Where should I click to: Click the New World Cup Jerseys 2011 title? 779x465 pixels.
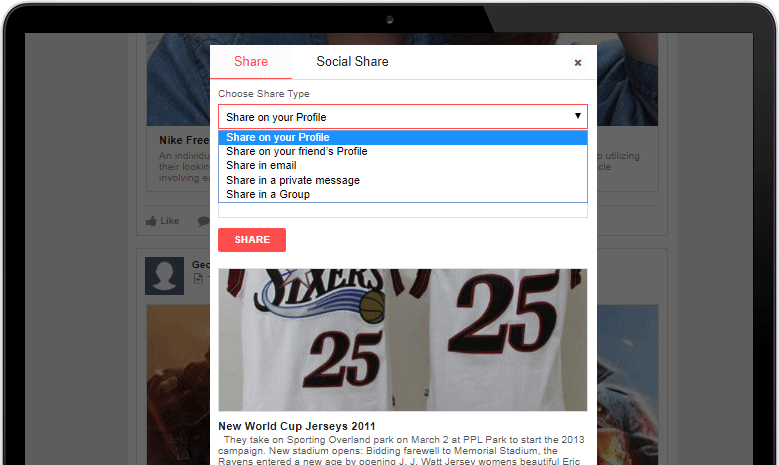point(297,426)
